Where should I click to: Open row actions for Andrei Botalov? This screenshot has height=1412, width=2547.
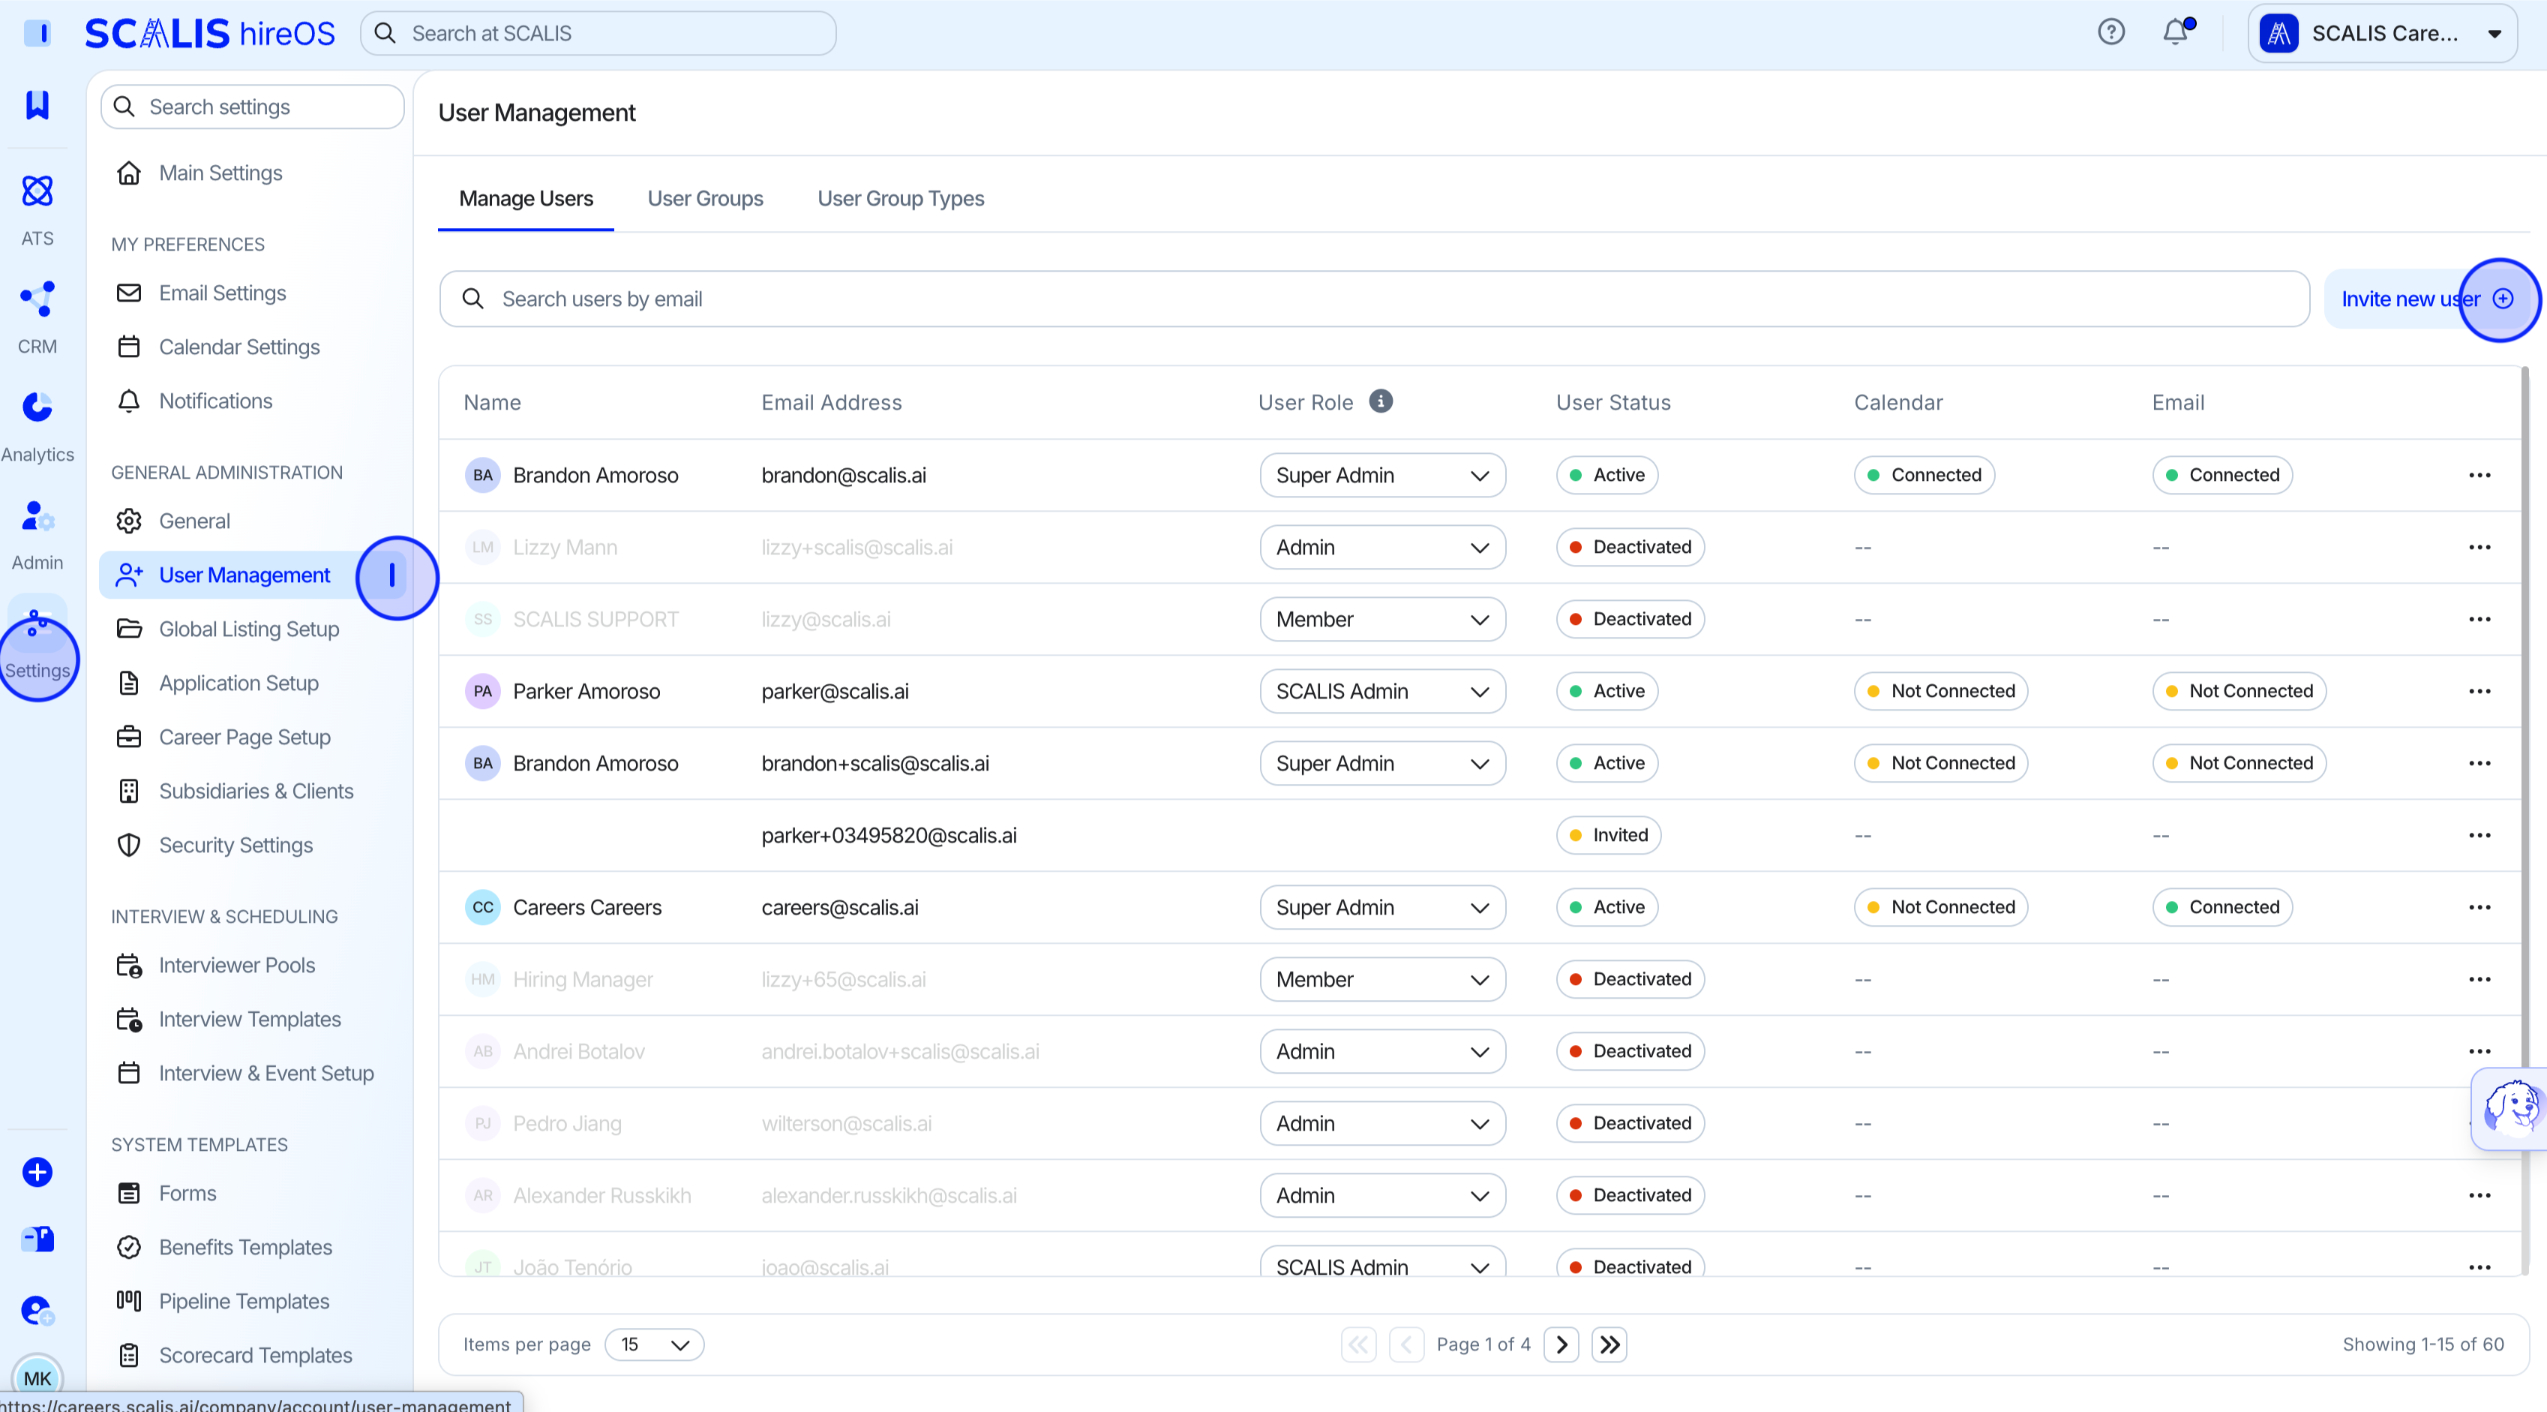2480,1051
